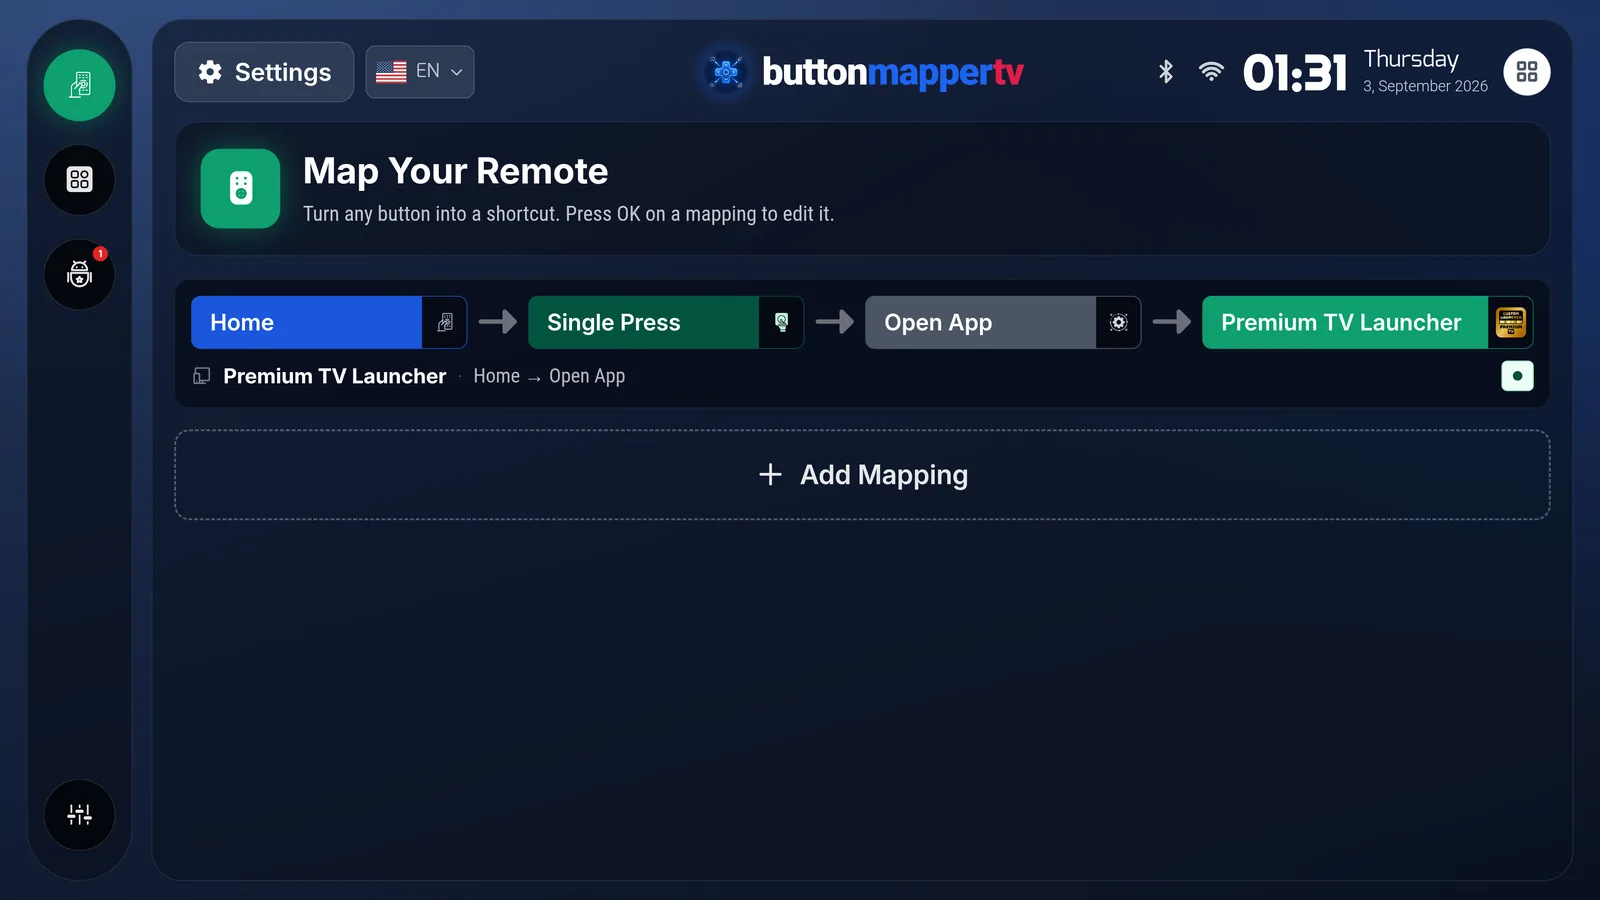1600x900 pixels.
Task: Click the gear icon beside Open App
Action: pos(1119,322)
